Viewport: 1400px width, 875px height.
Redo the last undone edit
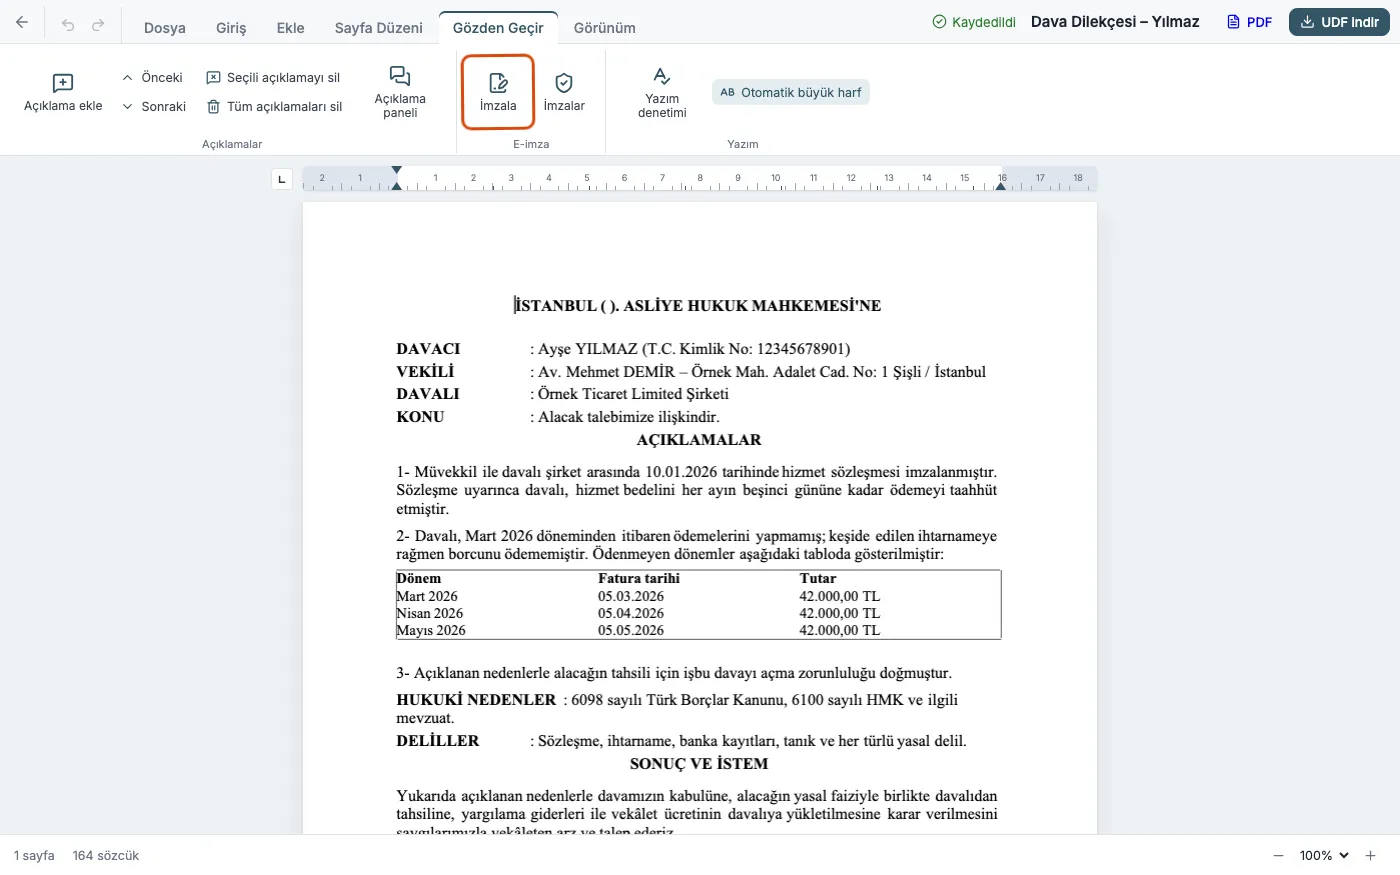[98, 25]
